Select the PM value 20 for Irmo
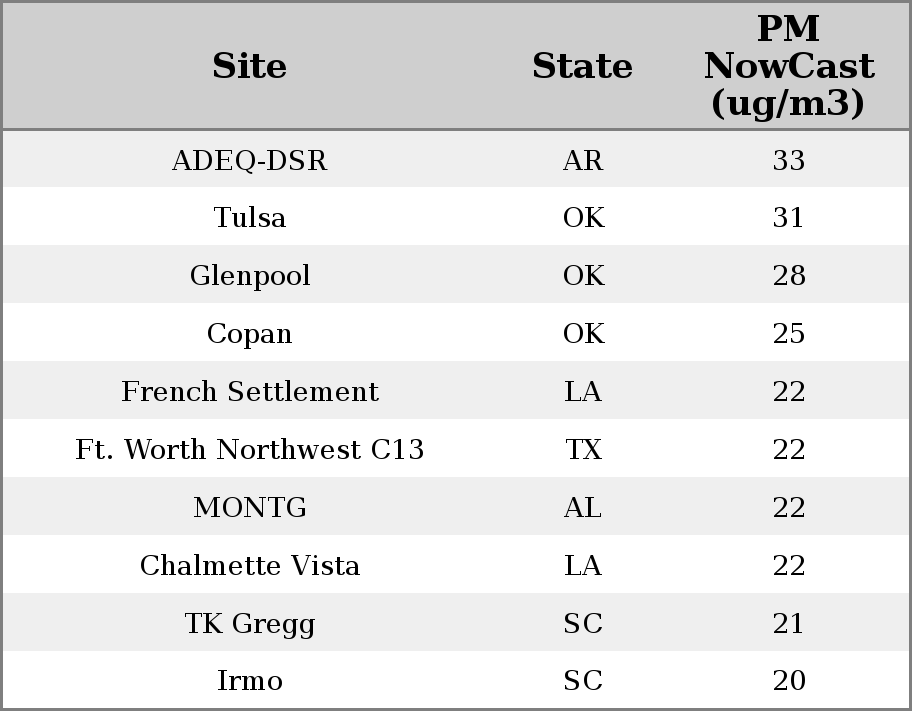912x711 pixels. pyautogui.click(x=788, y=681)
